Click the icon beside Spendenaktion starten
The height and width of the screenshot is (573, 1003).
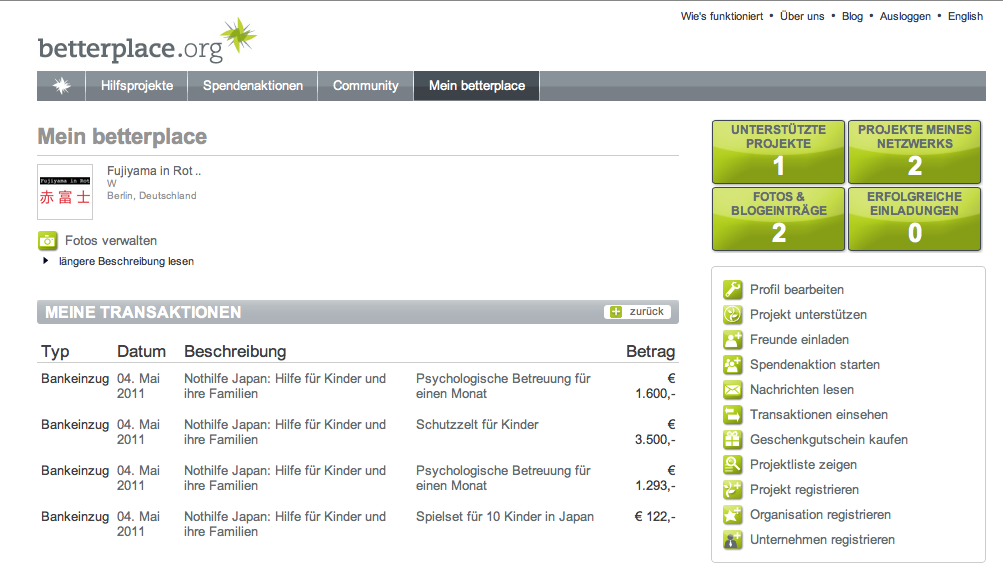tap(732, 365)
